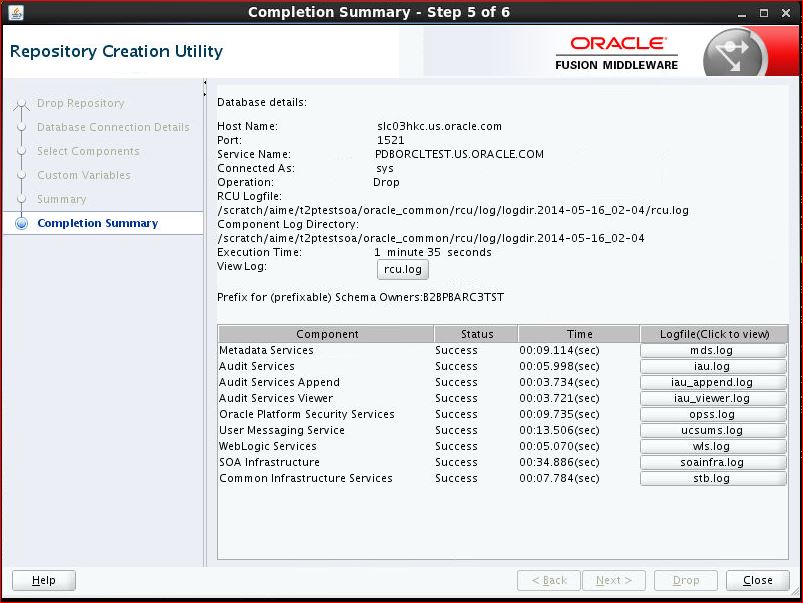The image size is (803, 603).
Task: Select the Metadata Services row
Action: click(503, 350)
